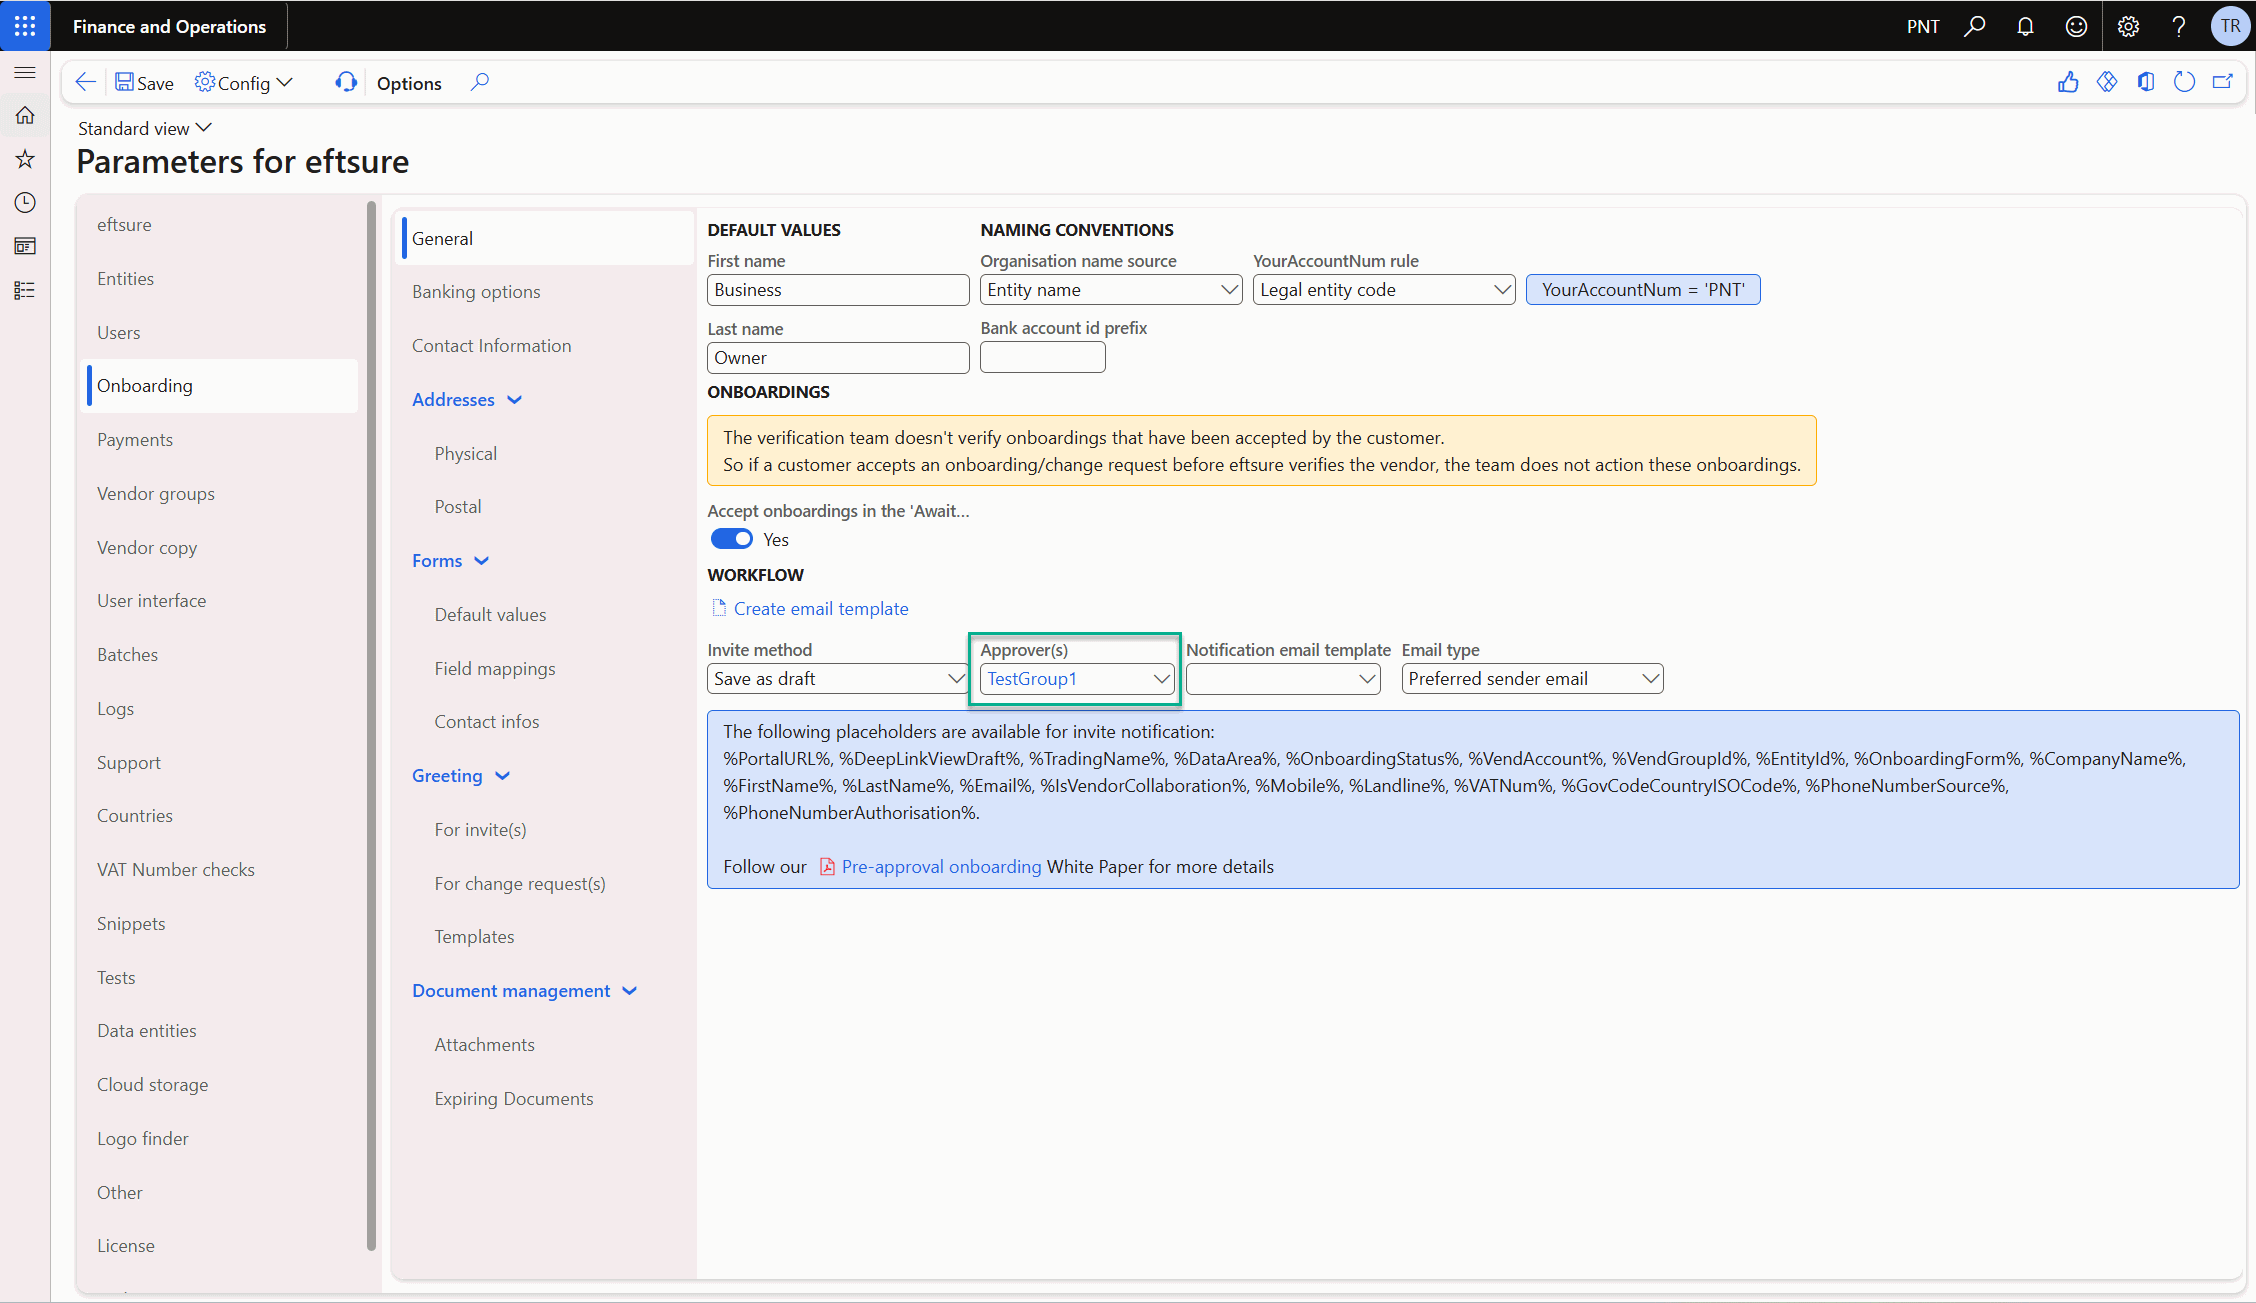Click the First name input field
2256x1303 pixels.
point(838,290)
